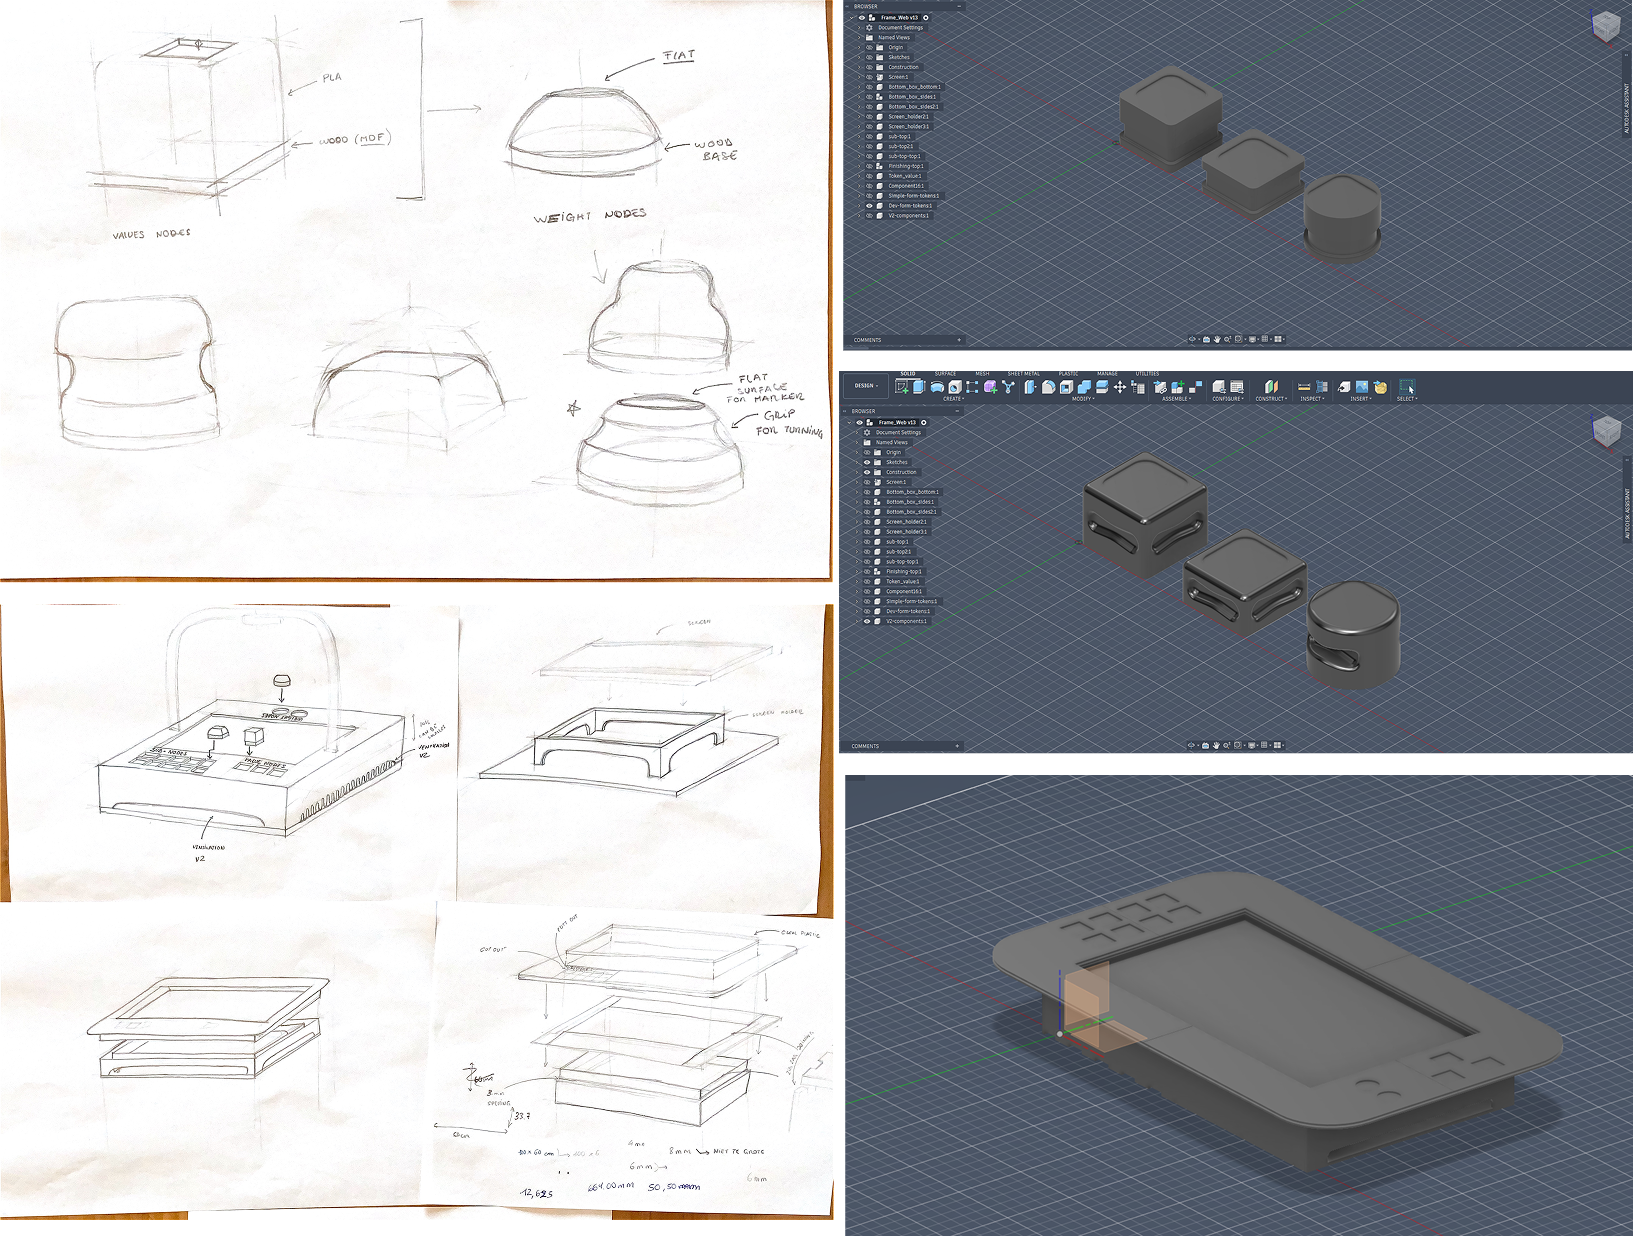Switch to the MESH tab
This screenshot has height=1236, width=1634.
[982, 374]
